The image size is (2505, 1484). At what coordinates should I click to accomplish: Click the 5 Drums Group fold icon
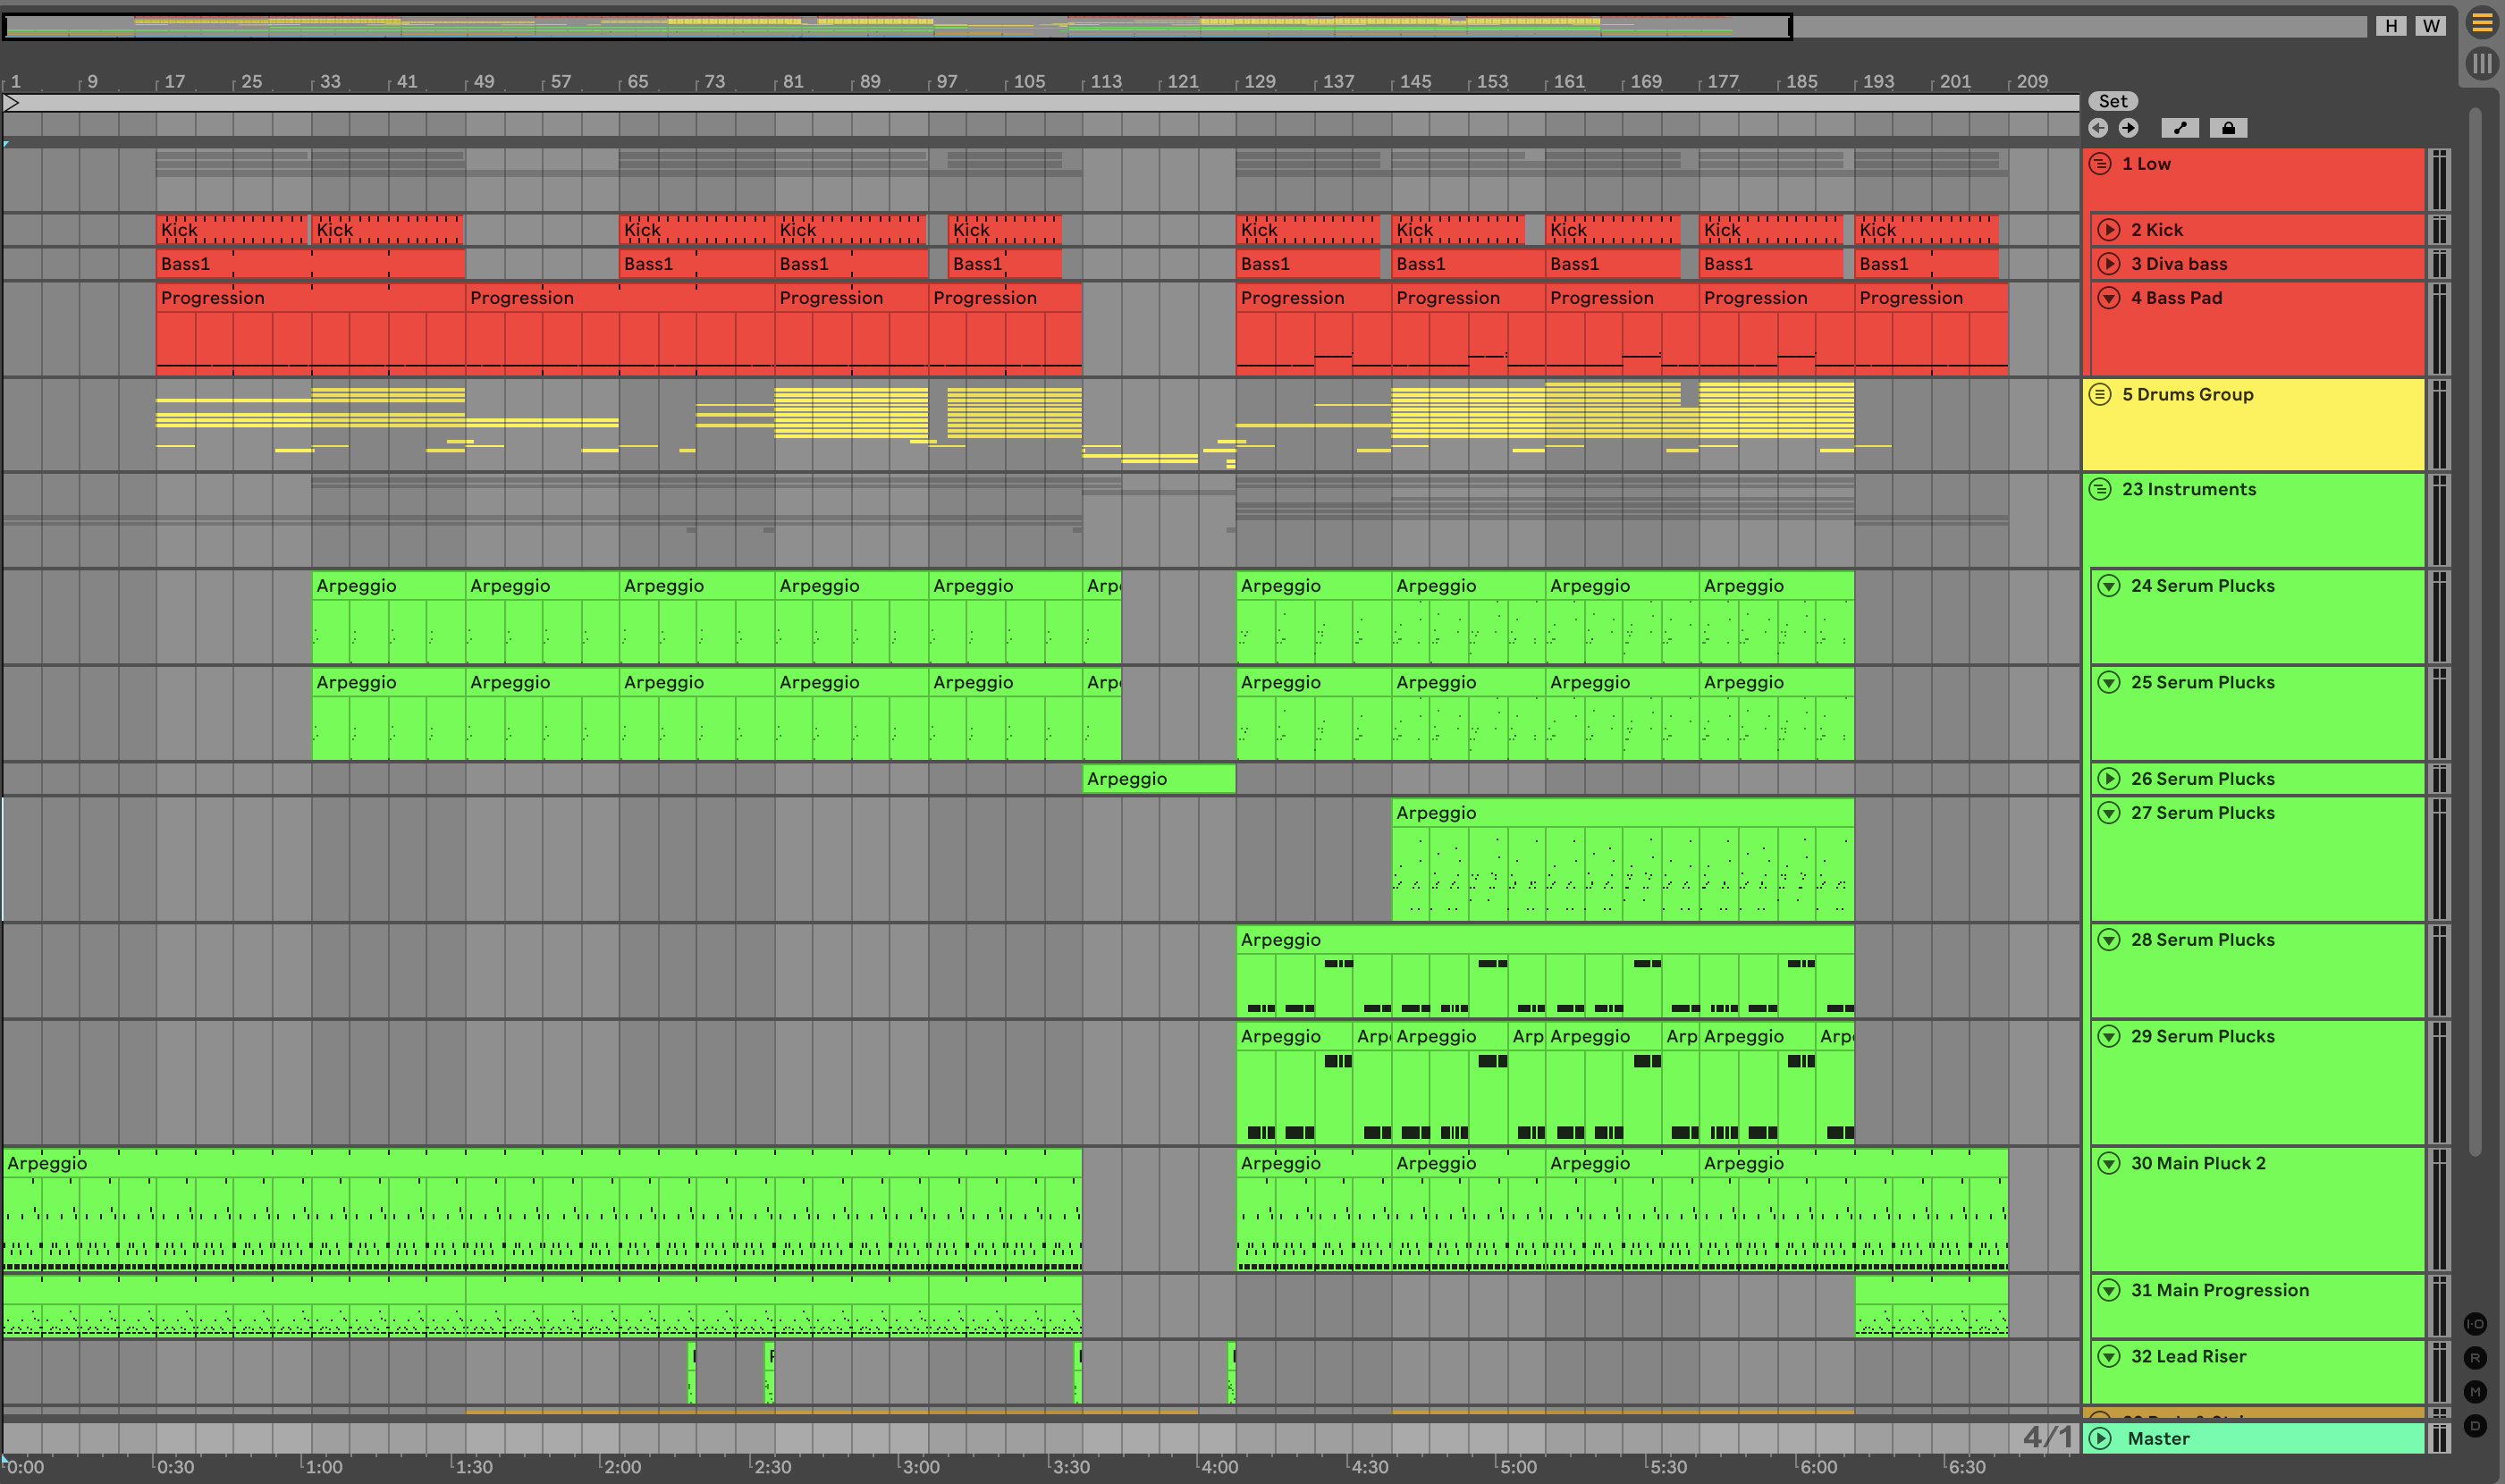(2100, 394)
